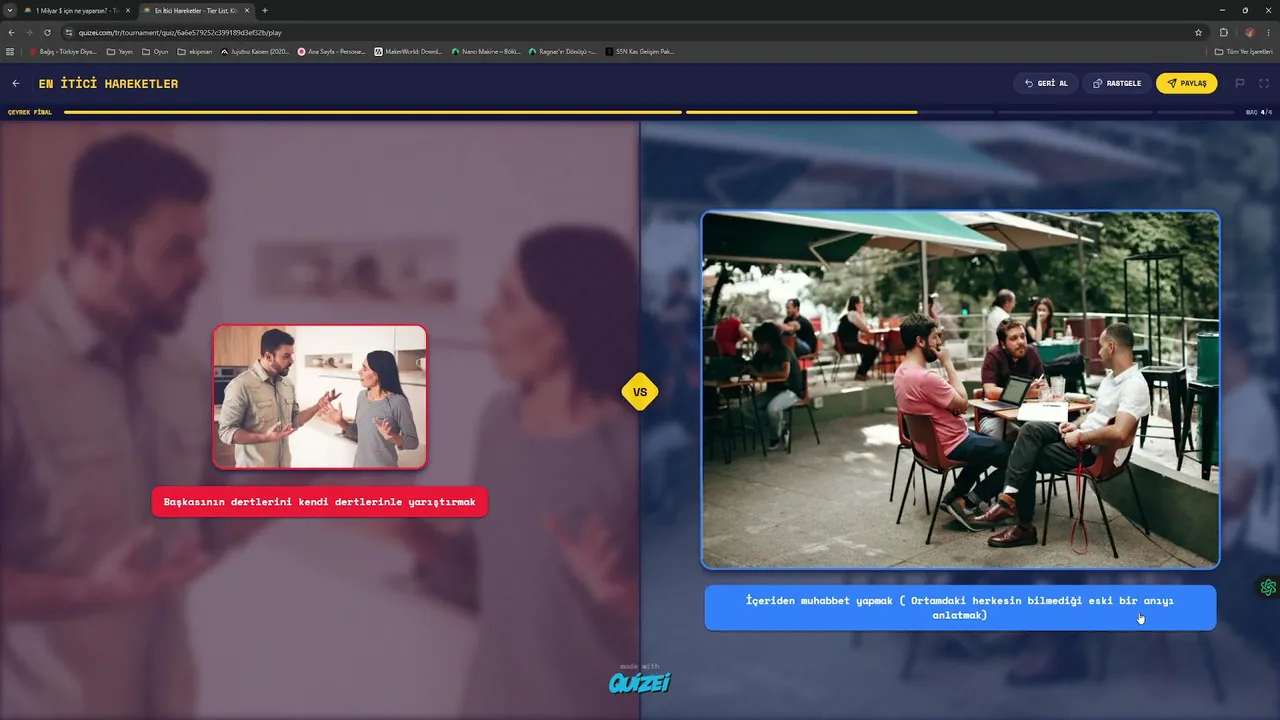1280x720 pixels.
Task: Open the 'Ana Sayfa - Persone...' bookmark
Action: pyautogui.click(x=332, y=51)
